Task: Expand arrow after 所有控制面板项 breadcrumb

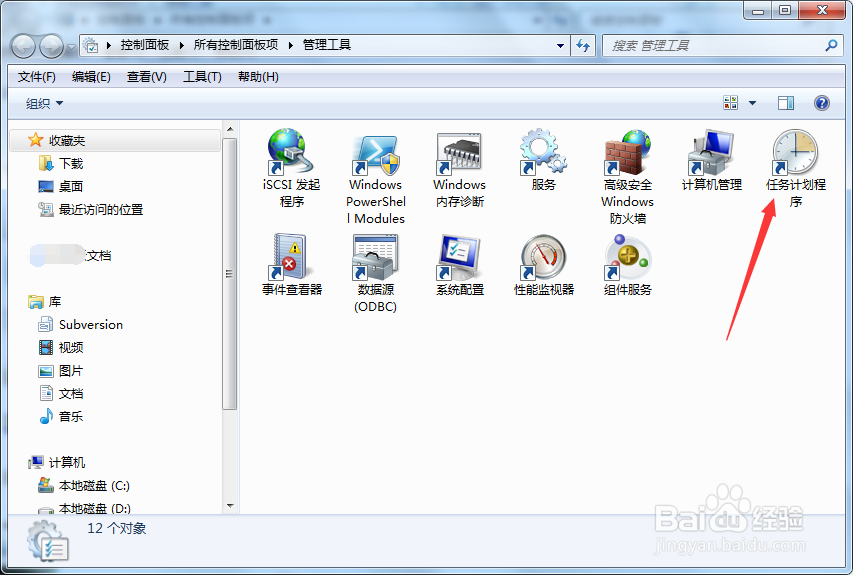Action: pyautogui.click(x=291, y=46)
